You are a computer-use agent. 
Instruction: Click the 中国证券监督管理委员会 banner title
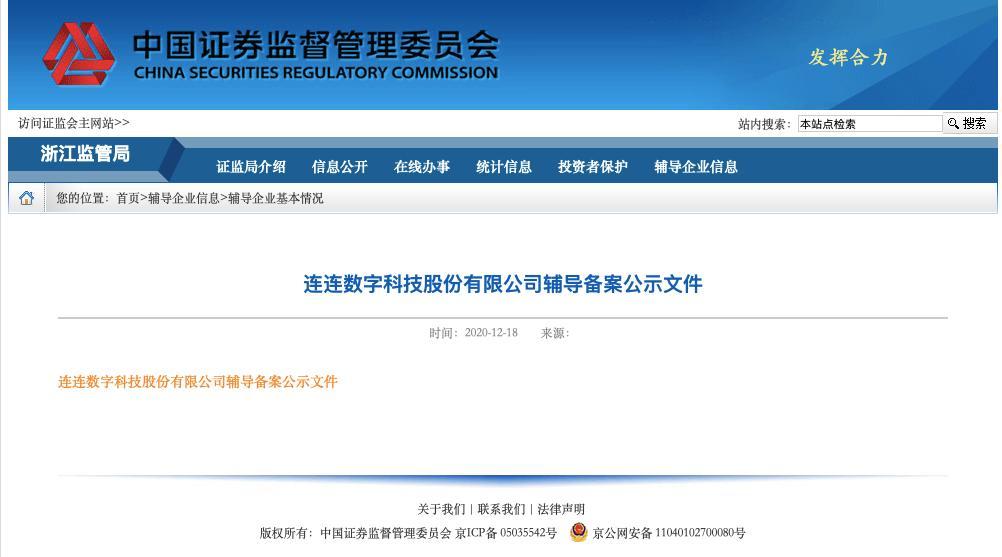pyautogui.click(x=316, y=45)
